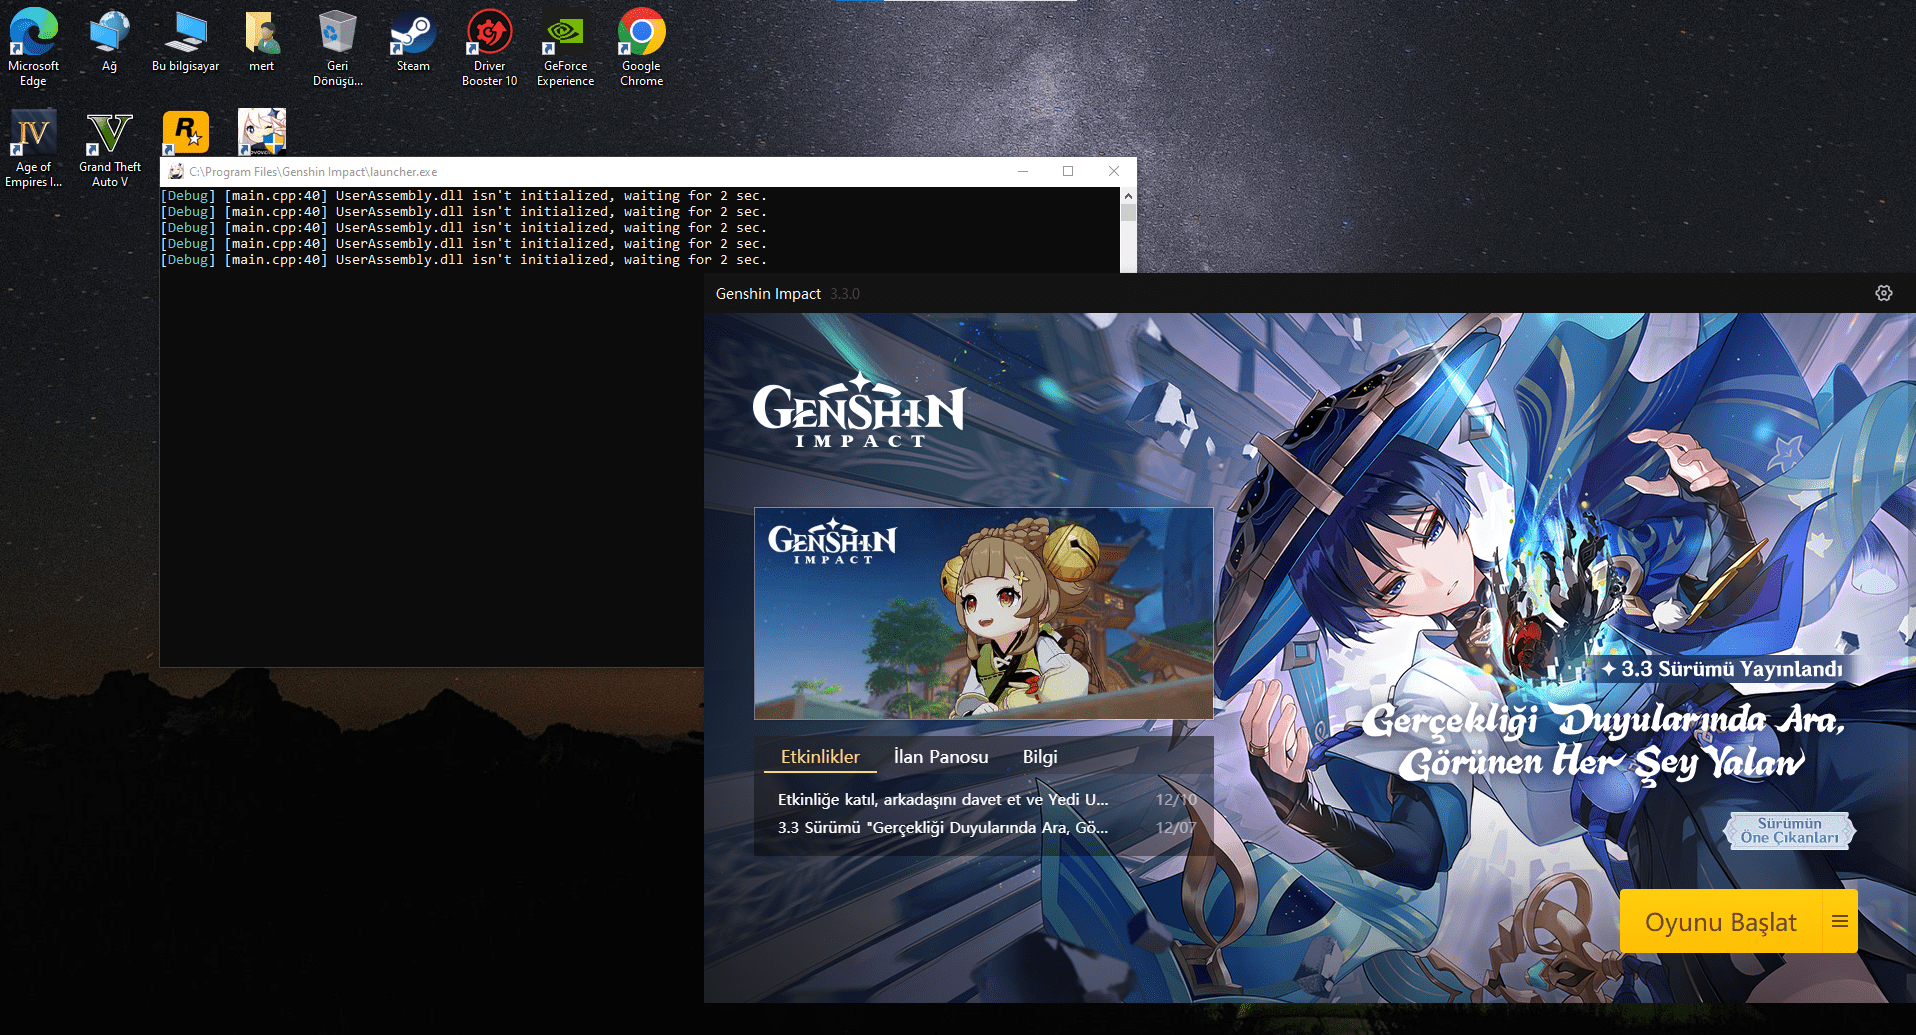Switch to the Bilgi tab
The width and height of the screenshot is (1916, 1035).
pyautogui.click(x=1040, y=757)
